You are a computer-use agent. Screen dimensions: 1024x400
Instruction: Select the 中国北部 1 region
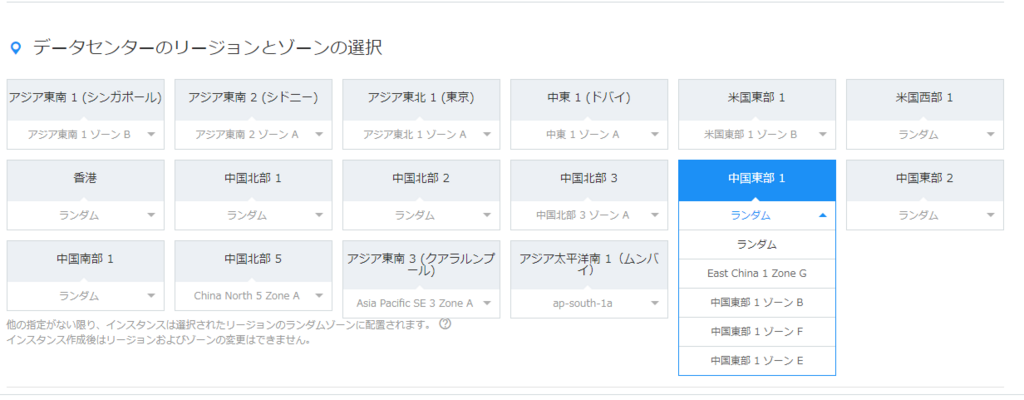coord(253,179)
